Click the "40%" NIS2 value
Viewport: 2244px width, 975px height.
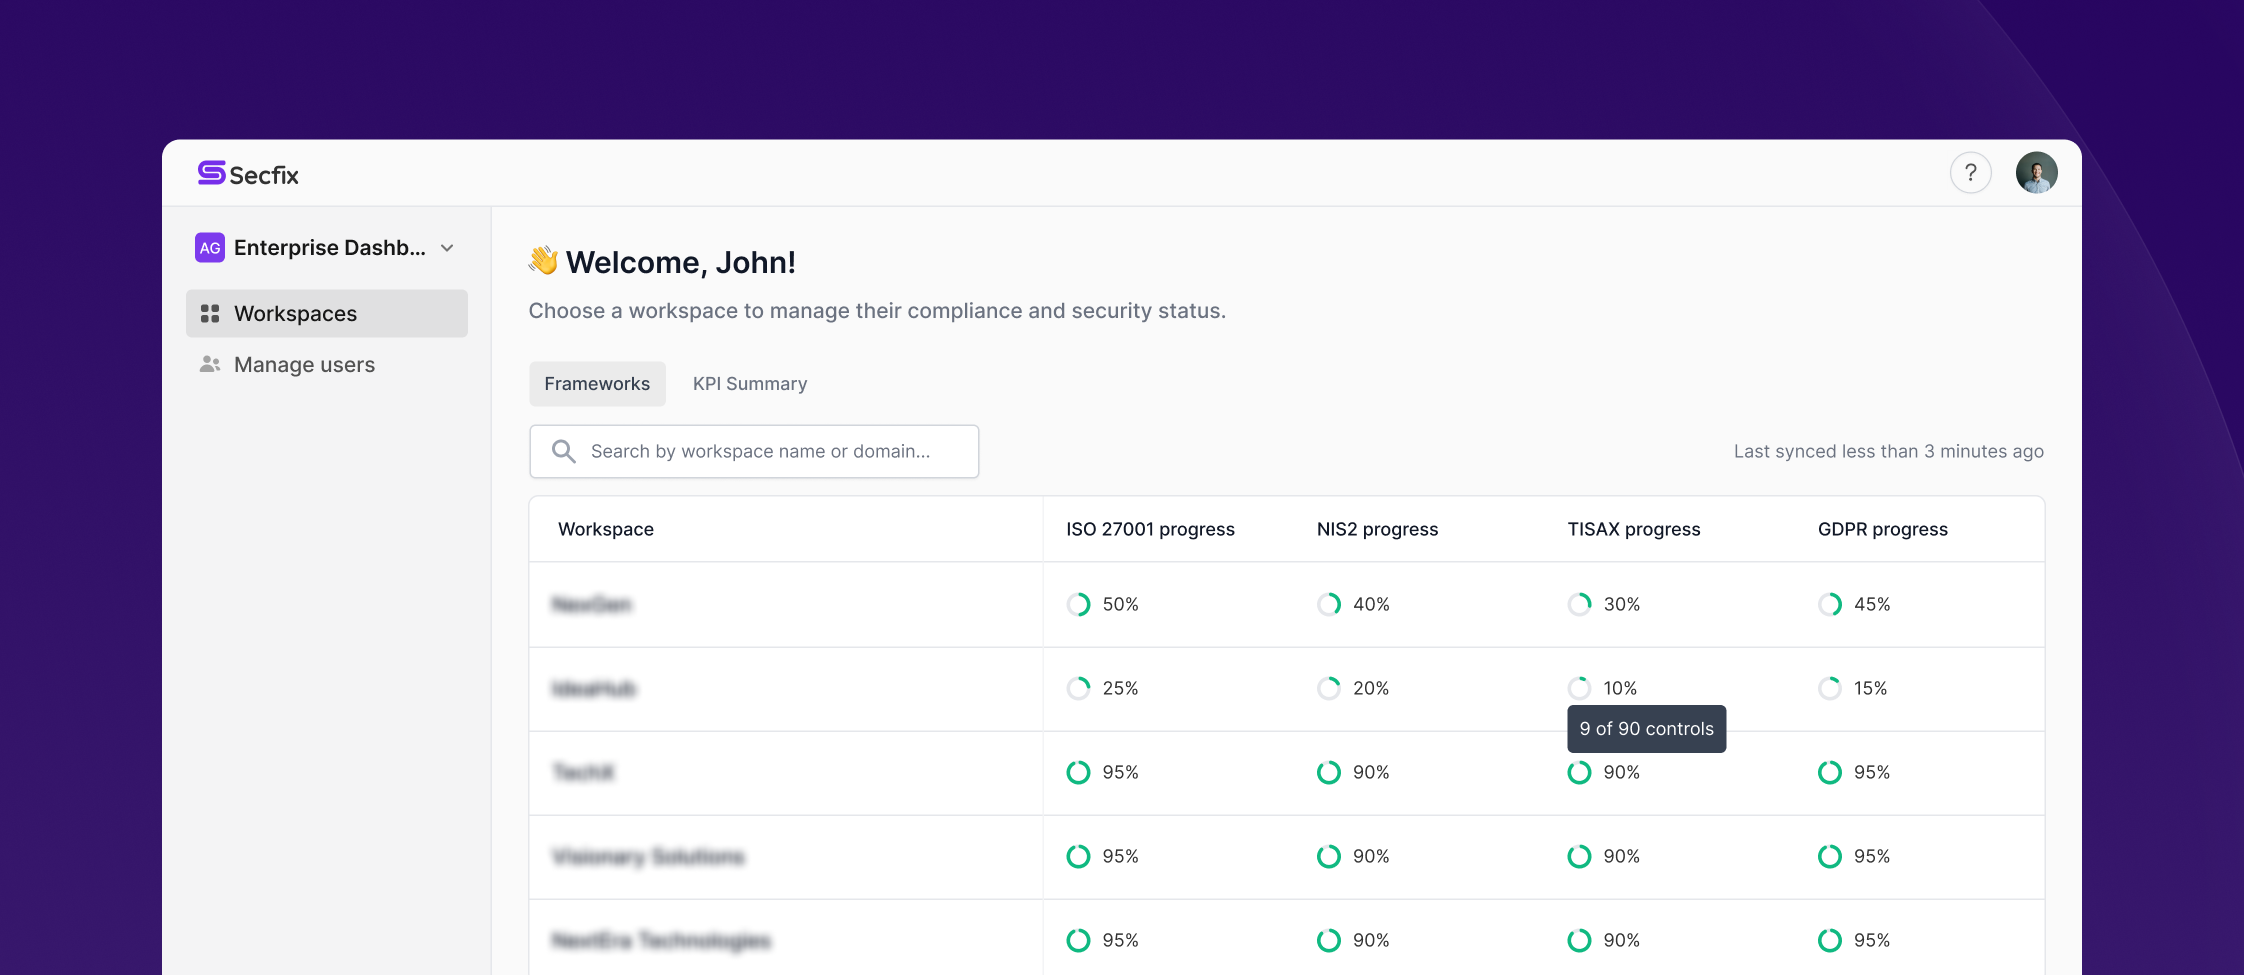(1372, 605)
